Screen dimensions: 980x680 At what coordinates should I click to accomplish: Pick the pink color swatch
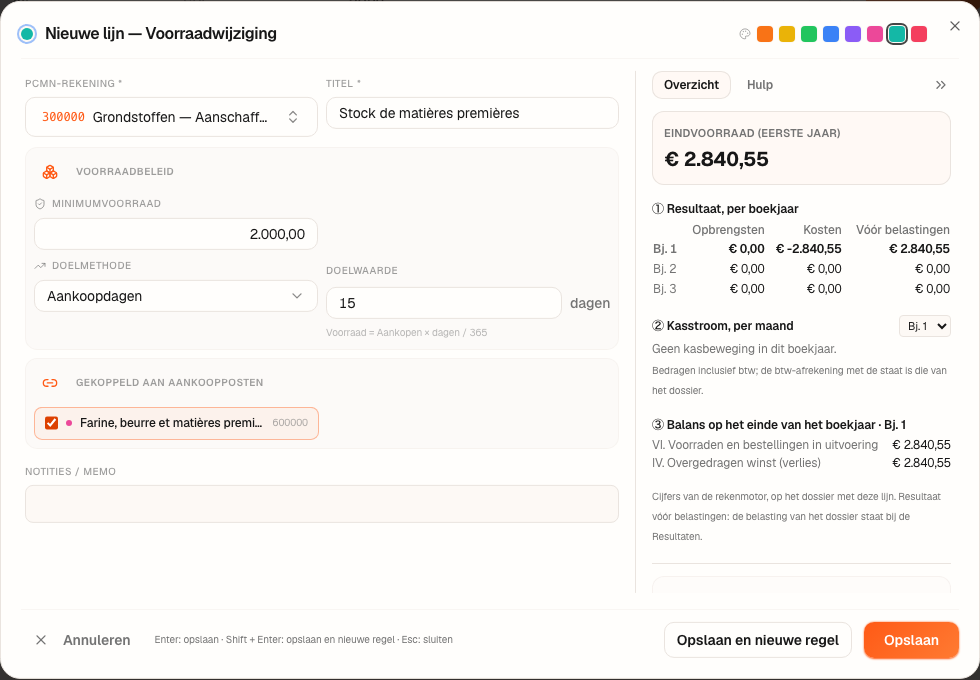(x=874, y=34)
